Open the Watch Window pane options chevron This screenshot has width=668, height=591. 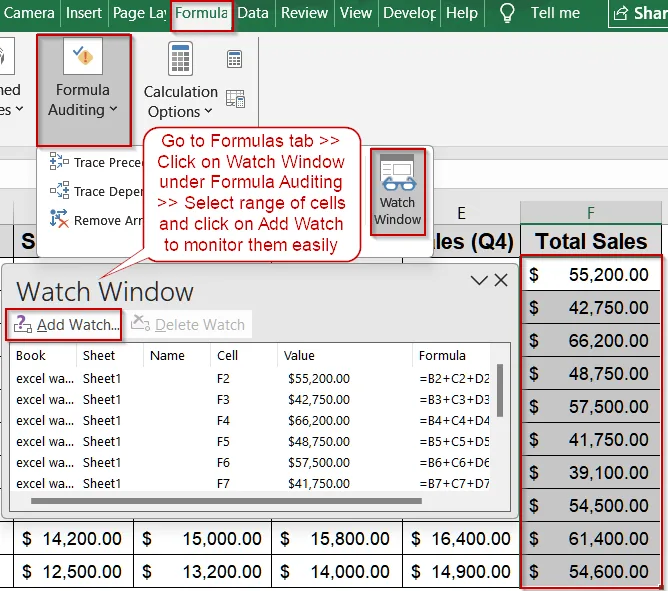click(479, 280)
